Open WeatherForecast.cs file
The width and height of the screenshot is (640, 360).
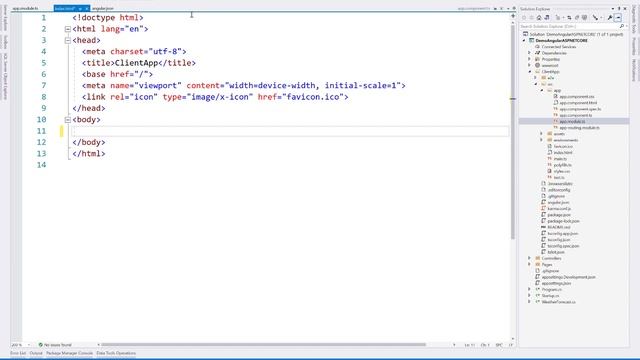(558, 302)
